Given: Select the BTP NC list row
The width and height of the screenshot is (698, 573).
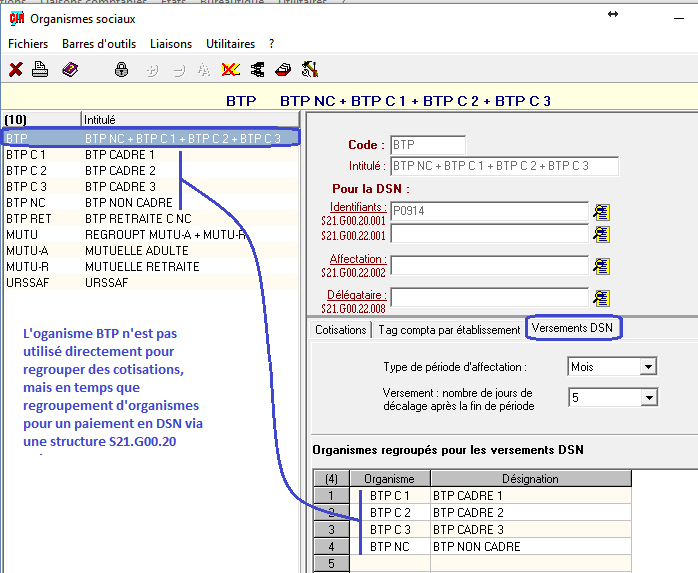Looking at the screenshot, I should coord(150,203).
